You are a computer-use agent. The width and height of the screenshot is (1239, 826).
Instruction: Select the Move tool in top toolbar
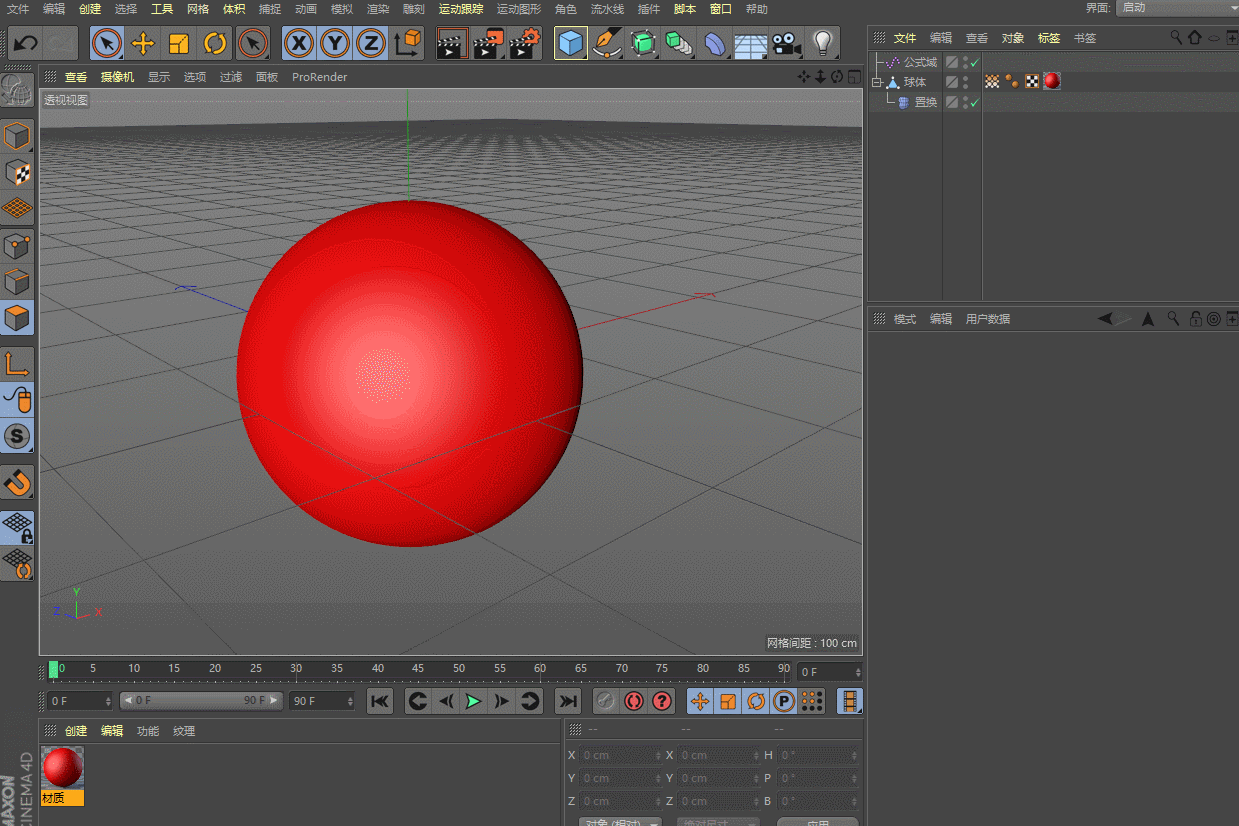(x=143, y=43)
